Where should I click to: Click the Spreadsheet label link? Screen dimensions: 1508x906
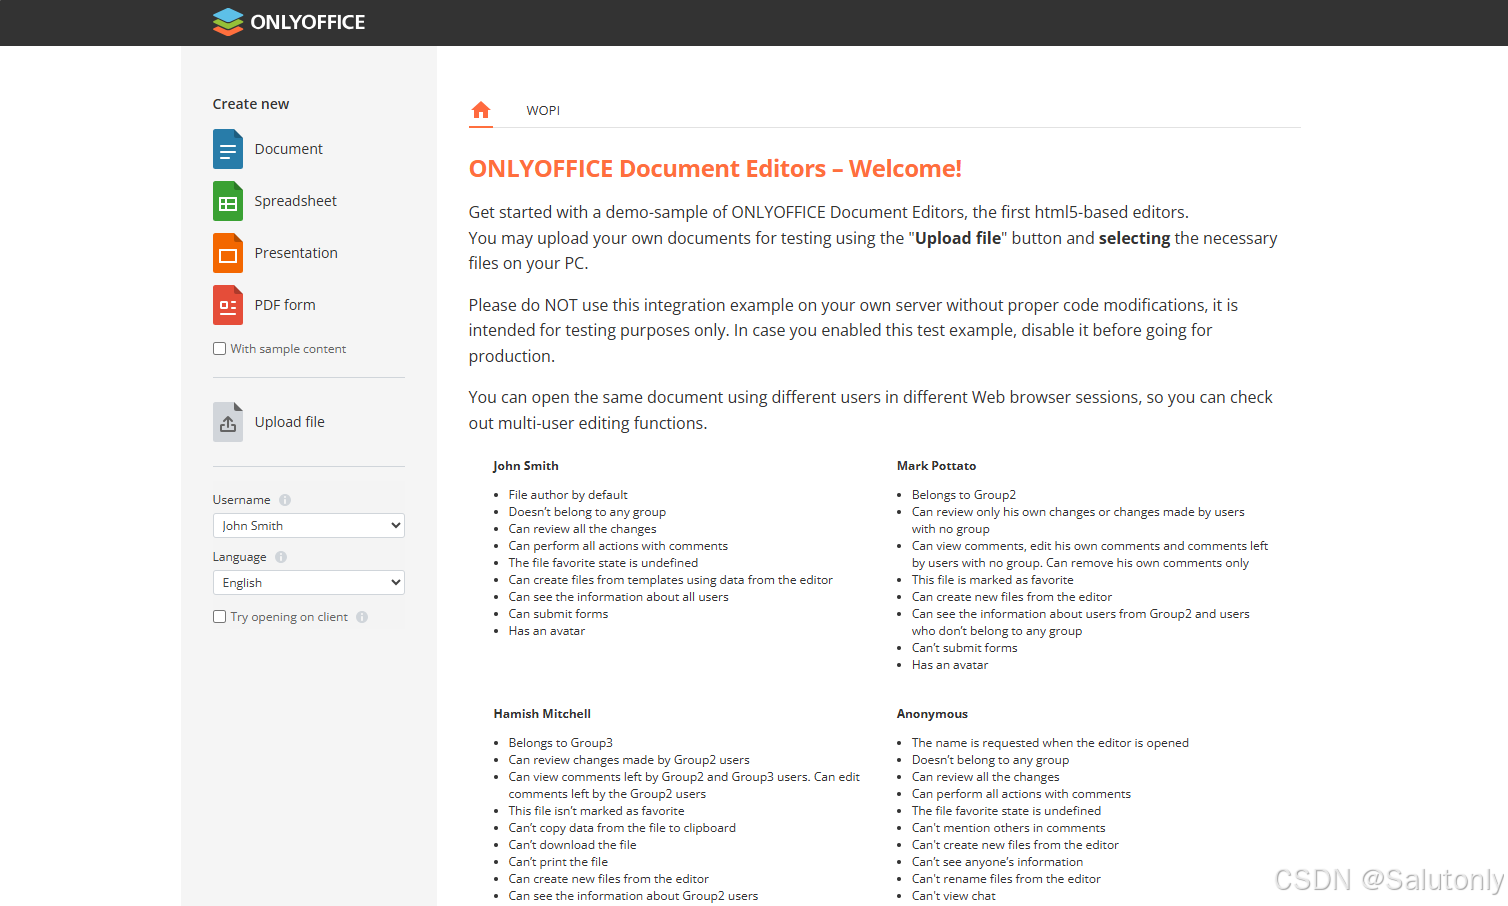(x=296, y=201)
